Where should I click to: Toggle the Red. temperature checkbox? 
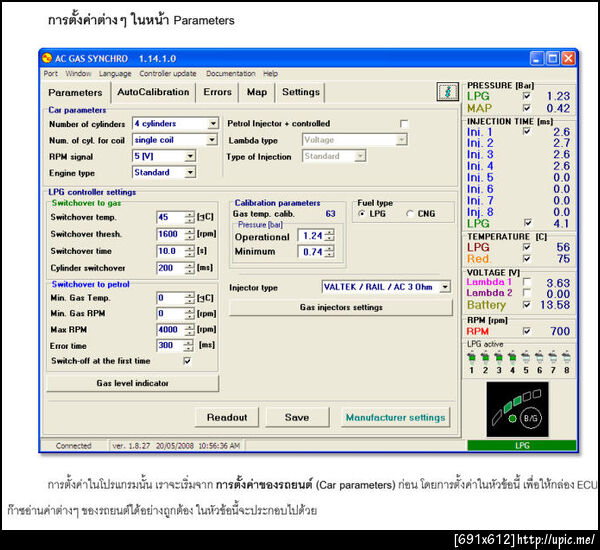tap(527, 259)
